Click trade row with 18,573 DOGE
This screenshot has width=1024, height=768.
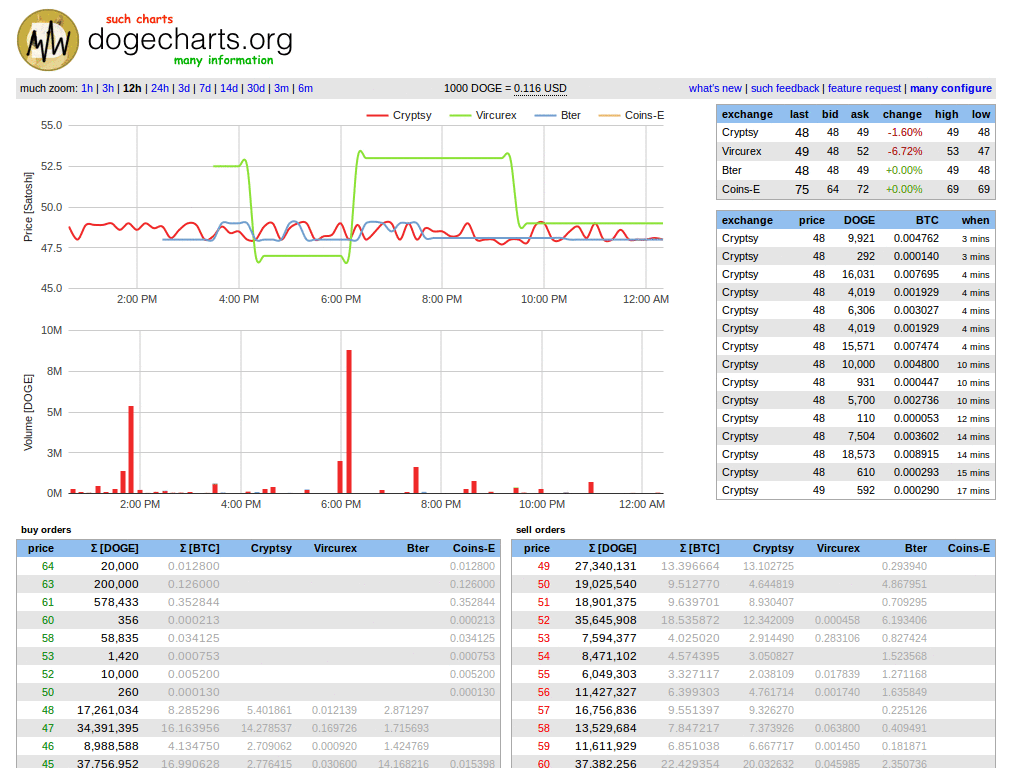(x=856, y=455)
